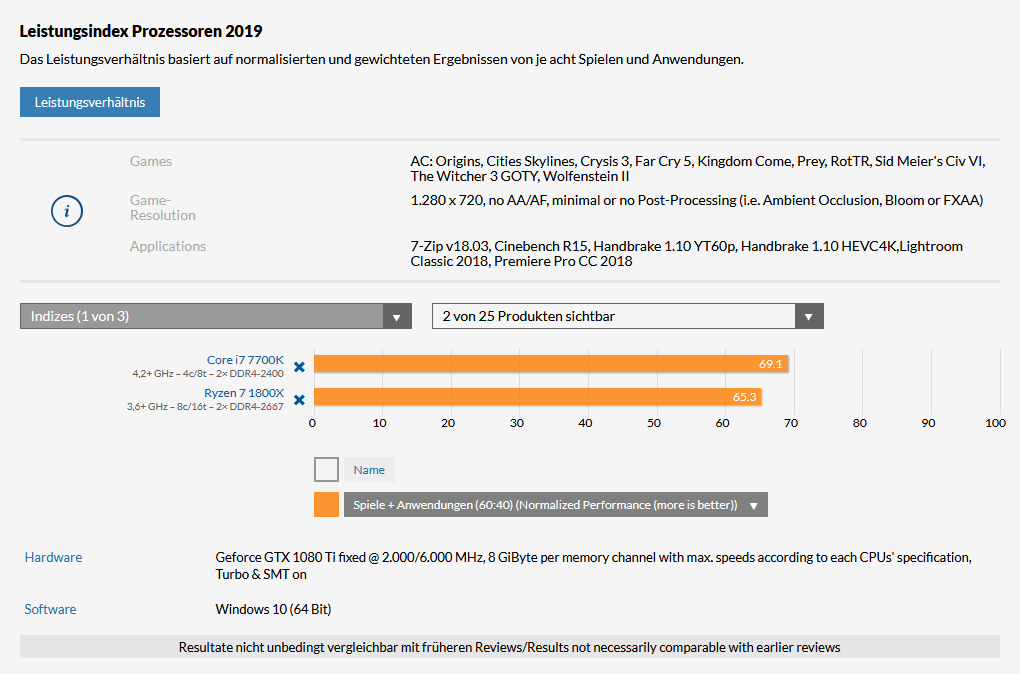
Task: Select the Ryzen 7 1800X bar showing 65.3
Action: coord(538,397)
